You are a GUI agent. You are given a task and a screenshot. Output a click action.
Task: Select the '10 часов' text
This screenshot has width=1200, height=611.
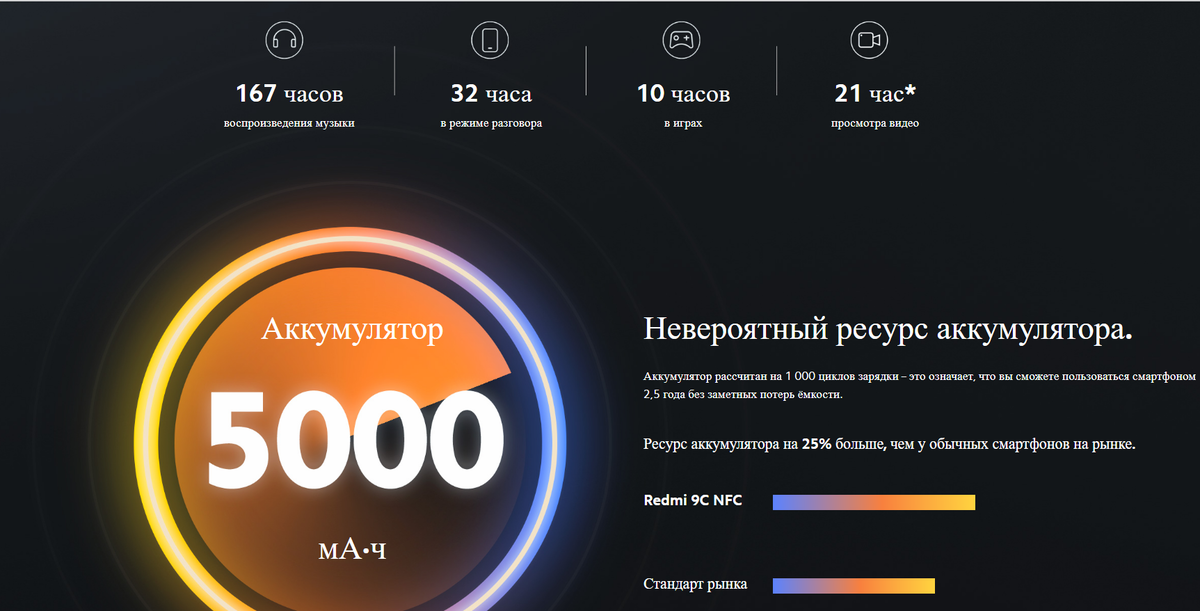[683, 94]
